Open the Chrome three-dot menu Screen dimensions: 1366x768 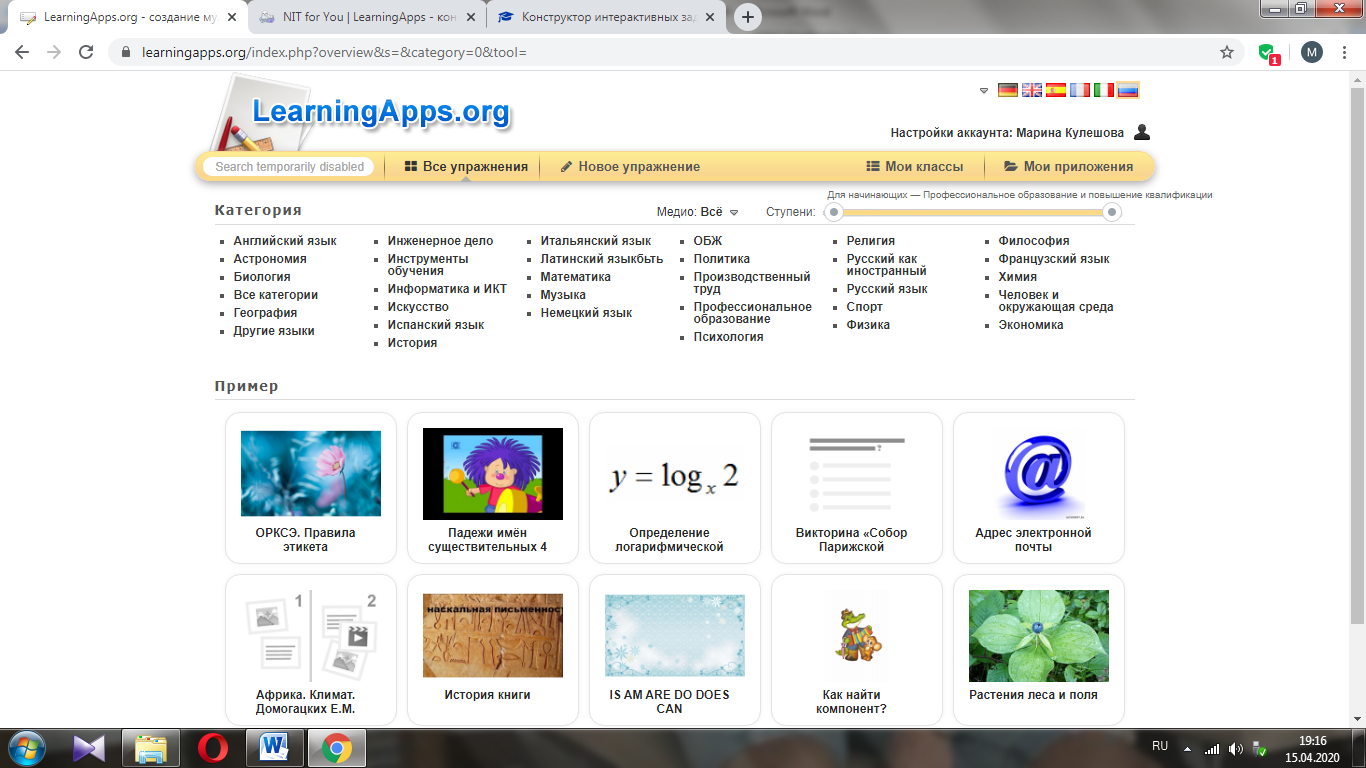pos(1345,52)
